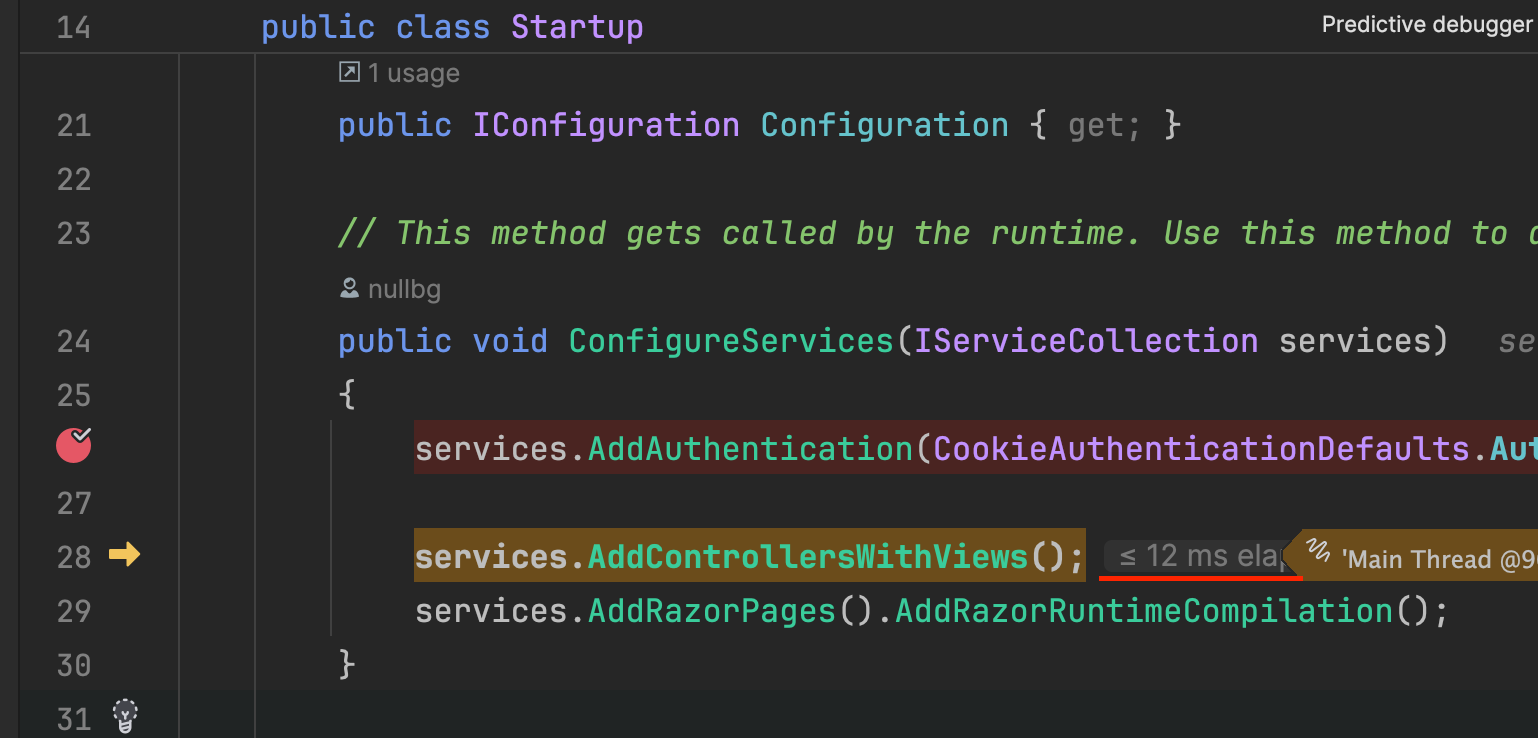Toggle the verified breakpoint on line 26

click(x=73, y=446)
